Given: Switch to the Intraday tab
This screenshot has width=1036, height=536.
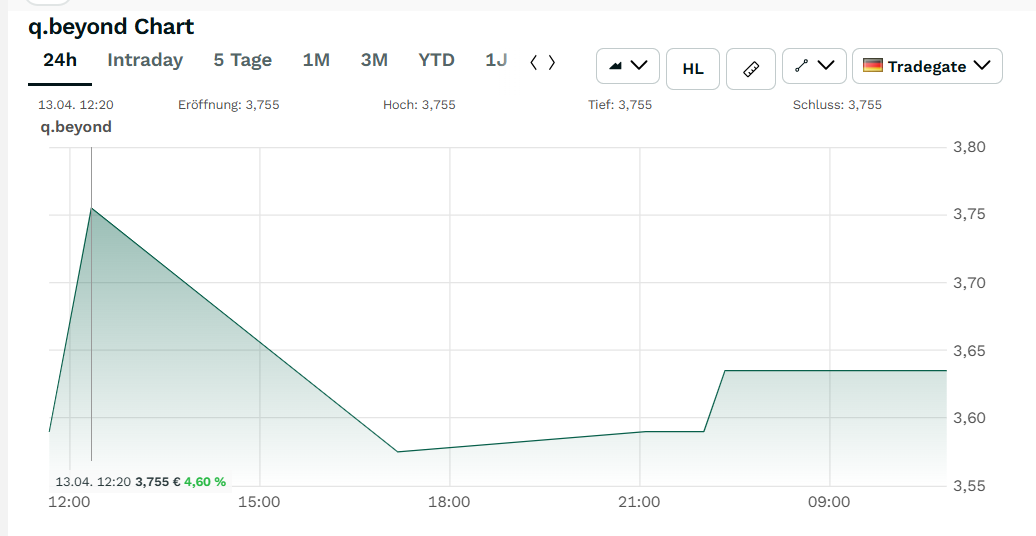Looking at the screenshot, I should pyautogui.click(x=145, y=60).
